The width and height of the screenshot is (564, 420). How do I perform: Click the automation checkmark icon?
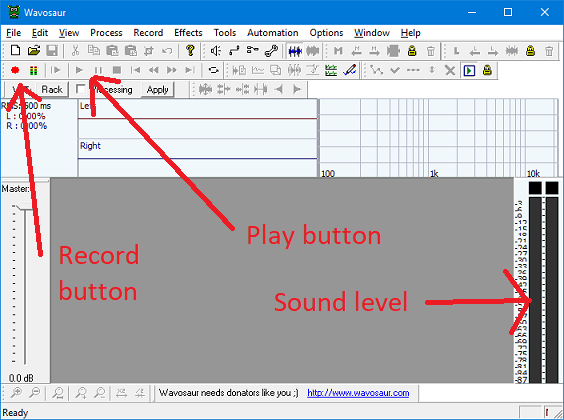coord(395,70)
